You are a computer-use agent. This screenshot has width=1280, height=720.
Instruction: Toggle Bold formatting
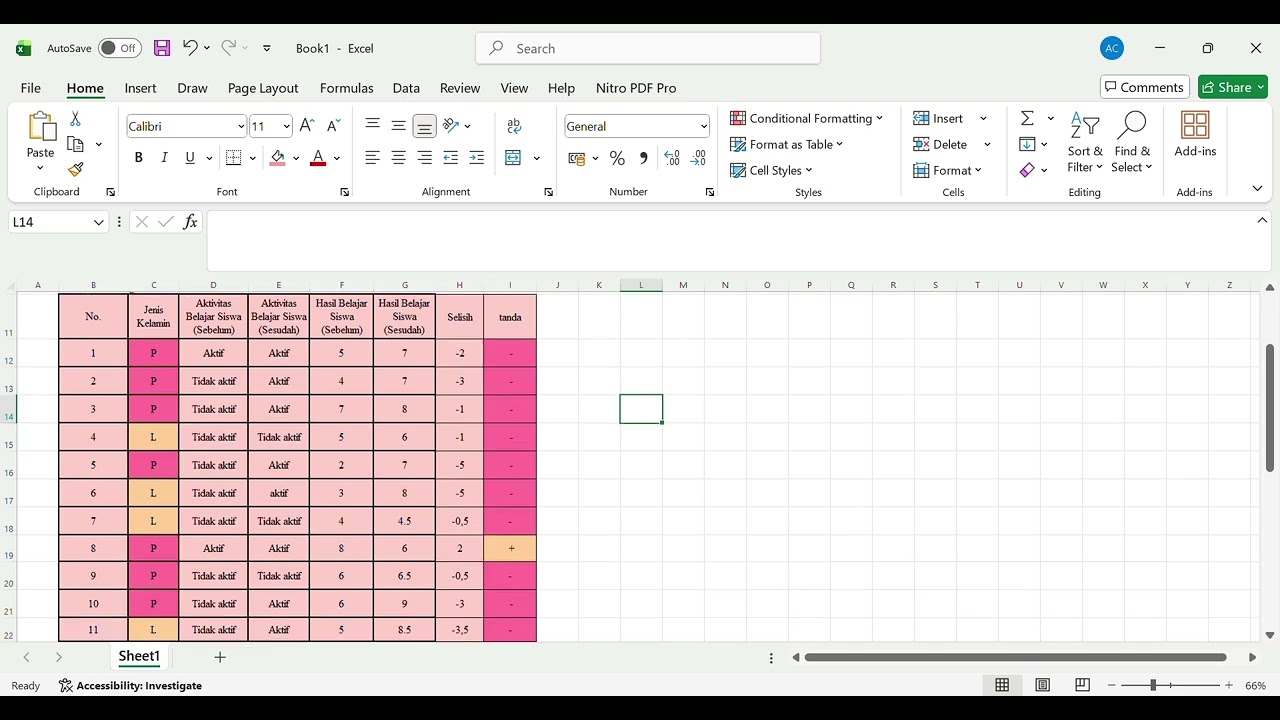[x=139, y=158]
